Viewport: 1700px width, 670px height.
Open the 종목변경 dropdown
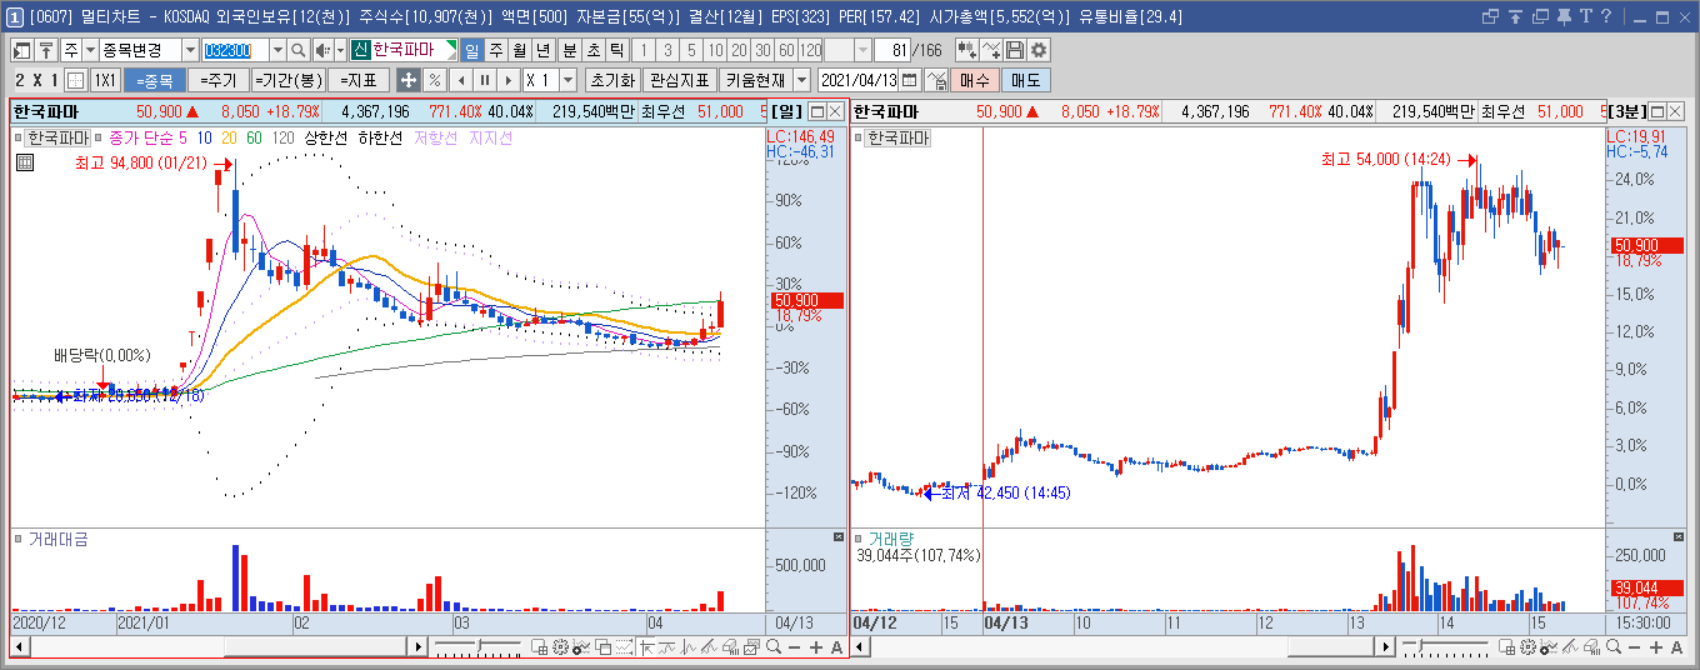pyautogui.click(x=189, y=50)
